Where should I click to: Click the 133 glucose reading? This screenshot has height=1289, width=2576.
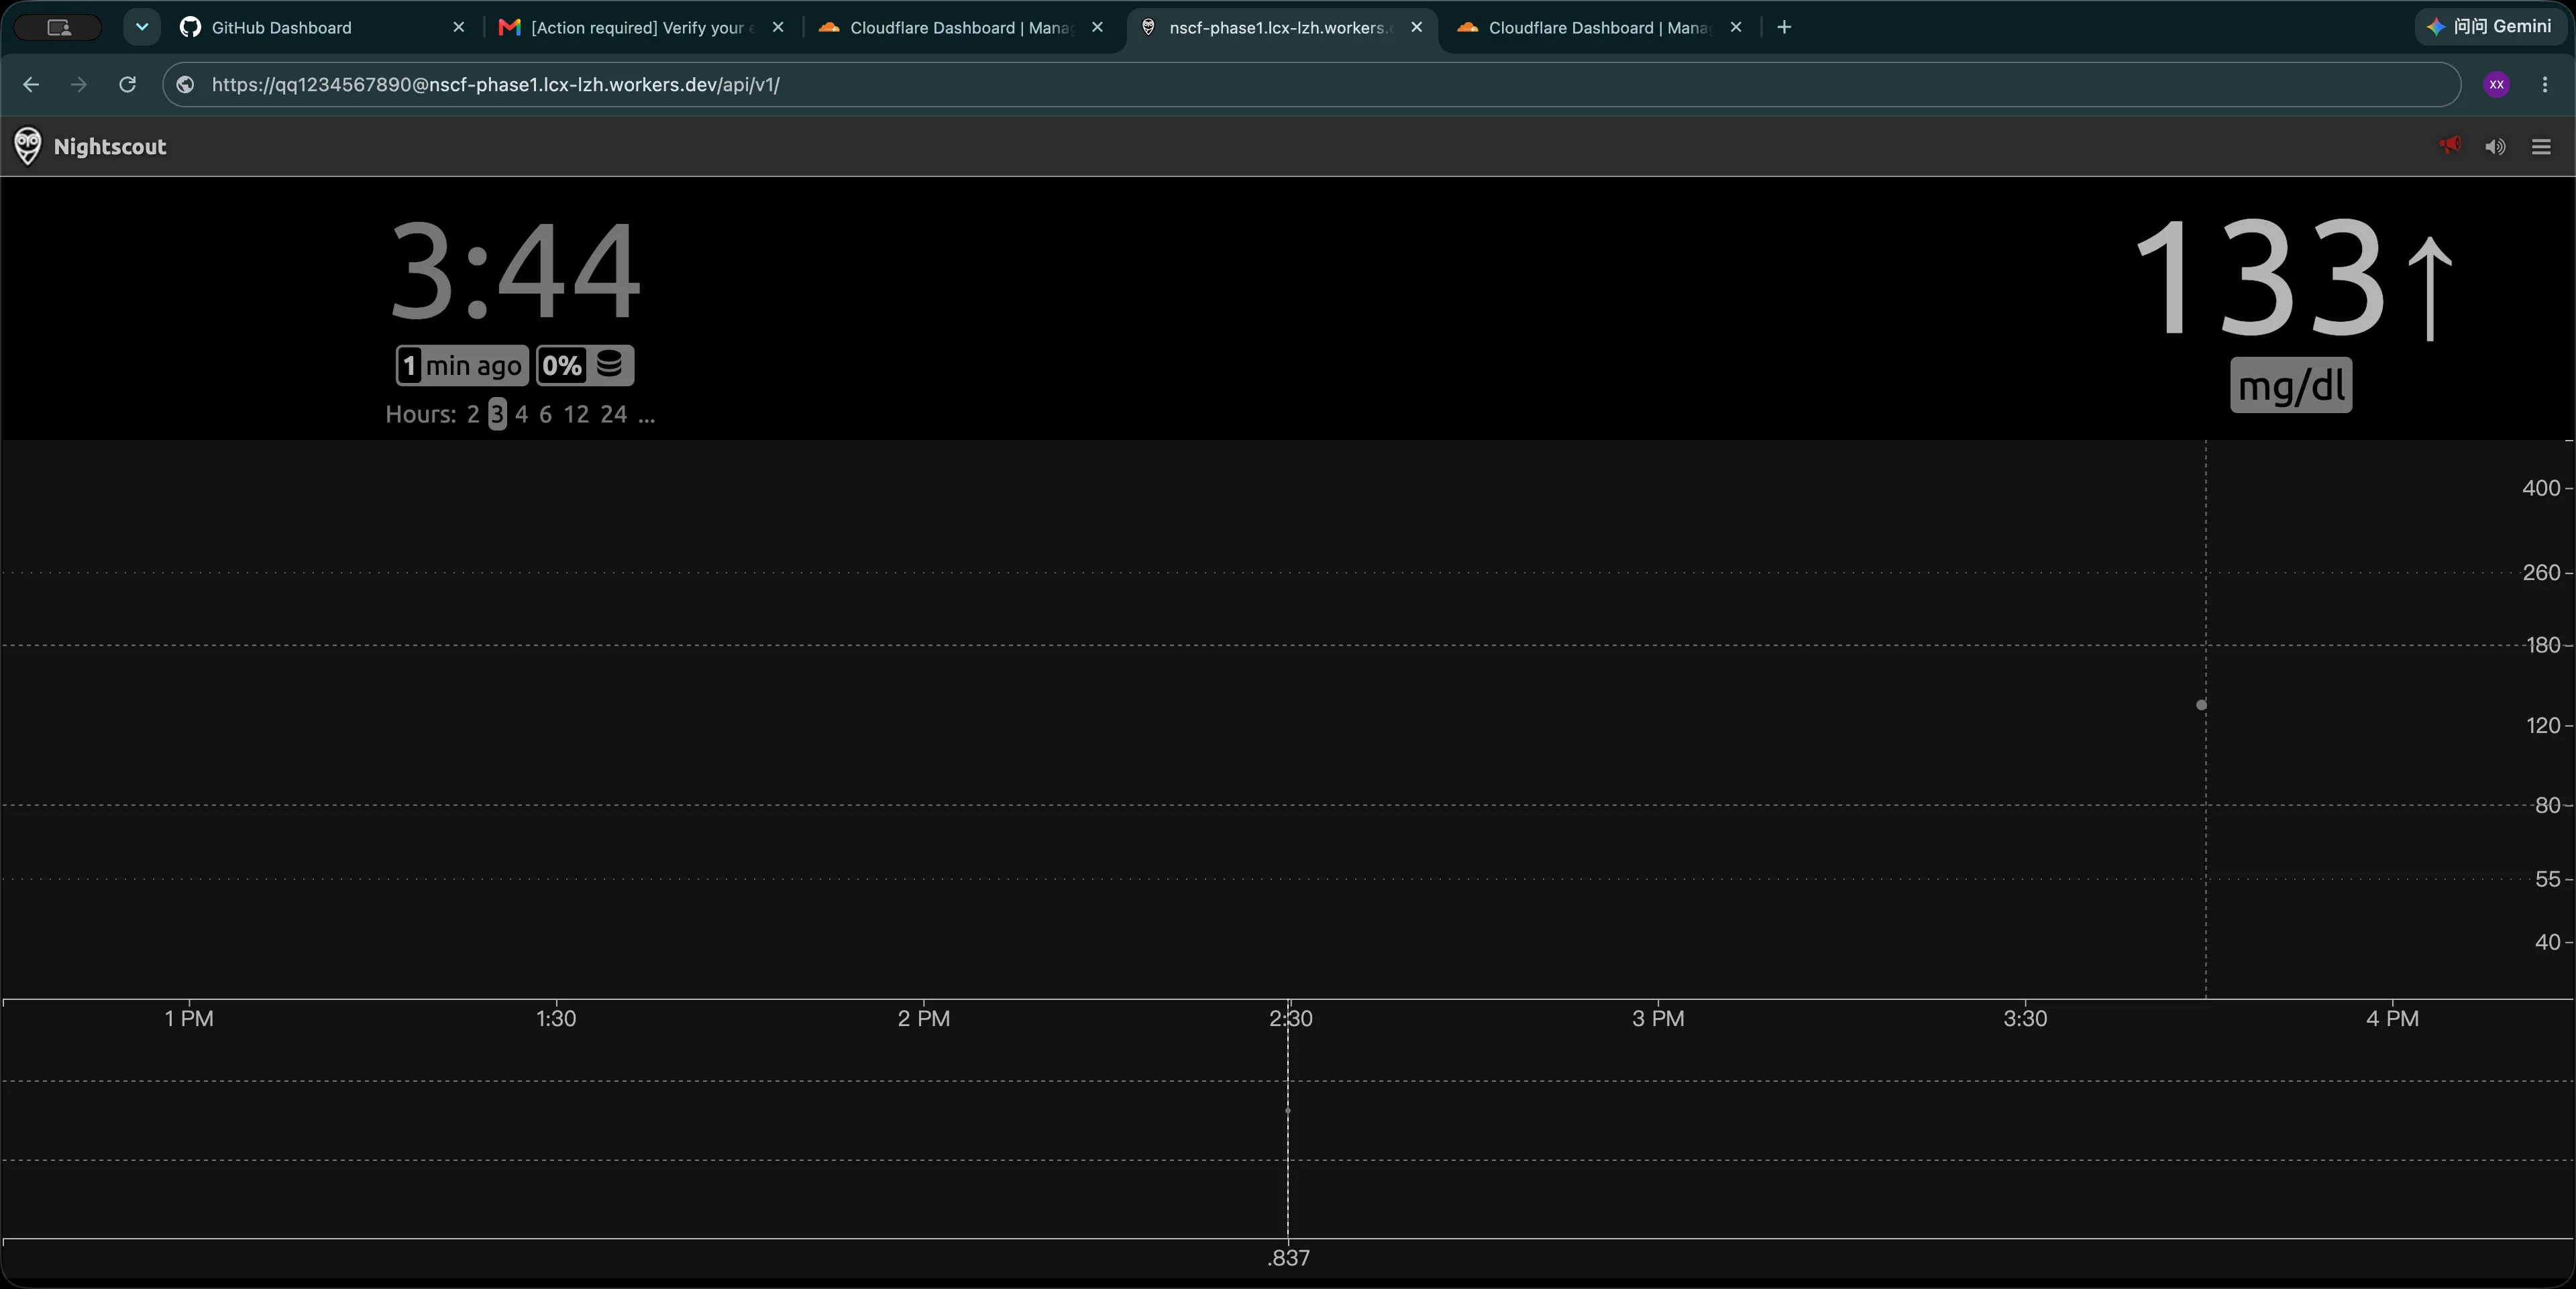pos(2260,278)
